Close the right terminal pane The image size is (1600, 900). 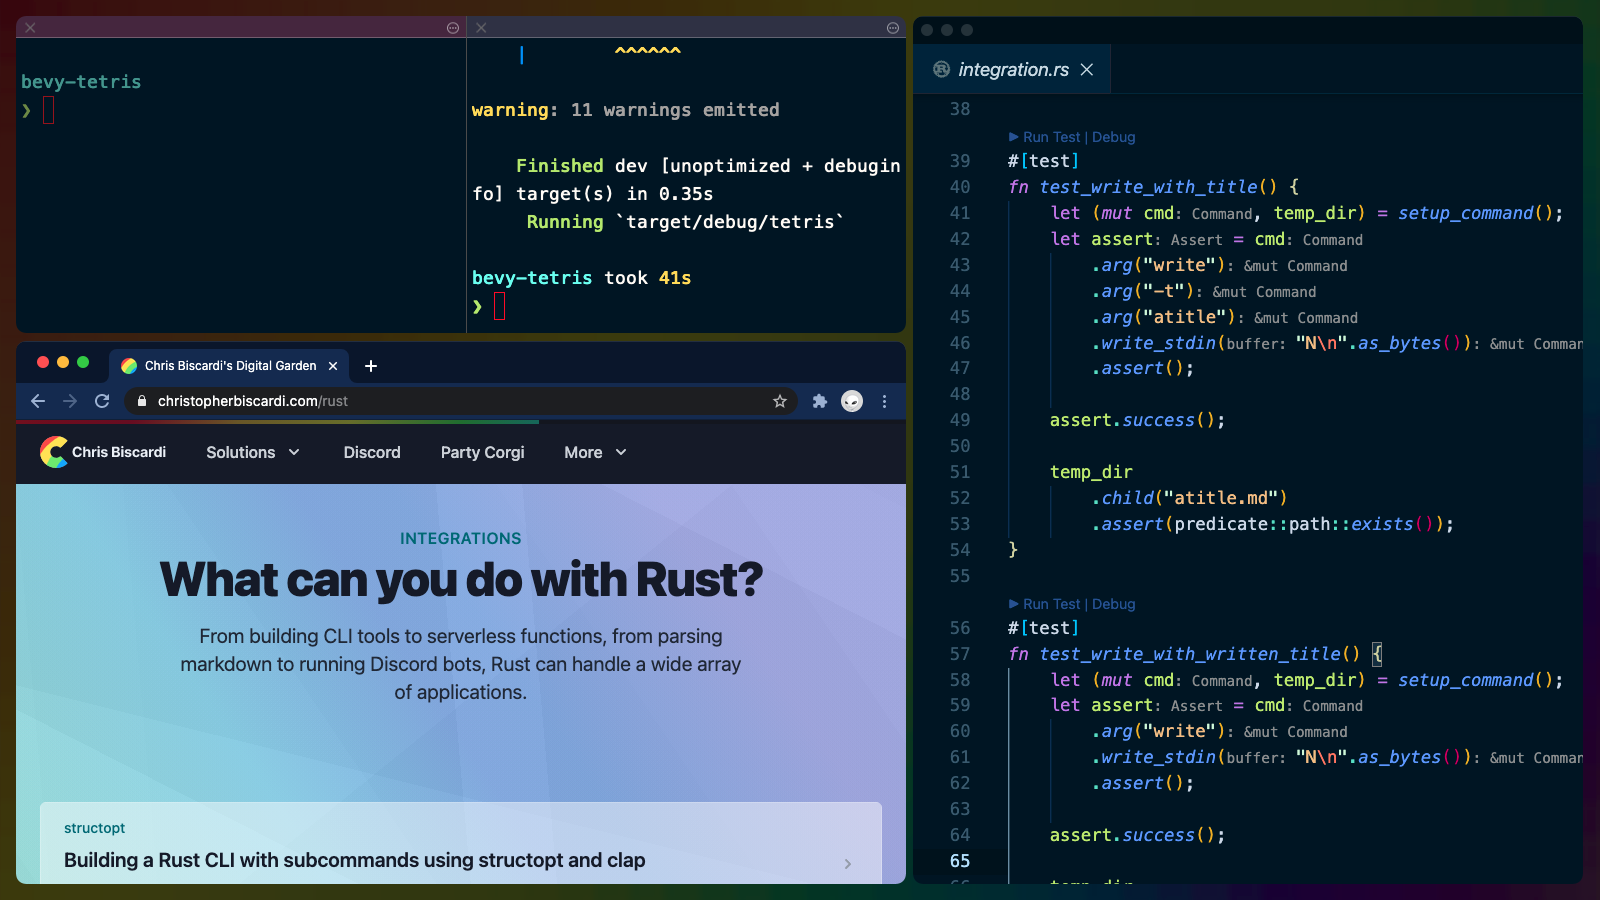coord(481,28)
